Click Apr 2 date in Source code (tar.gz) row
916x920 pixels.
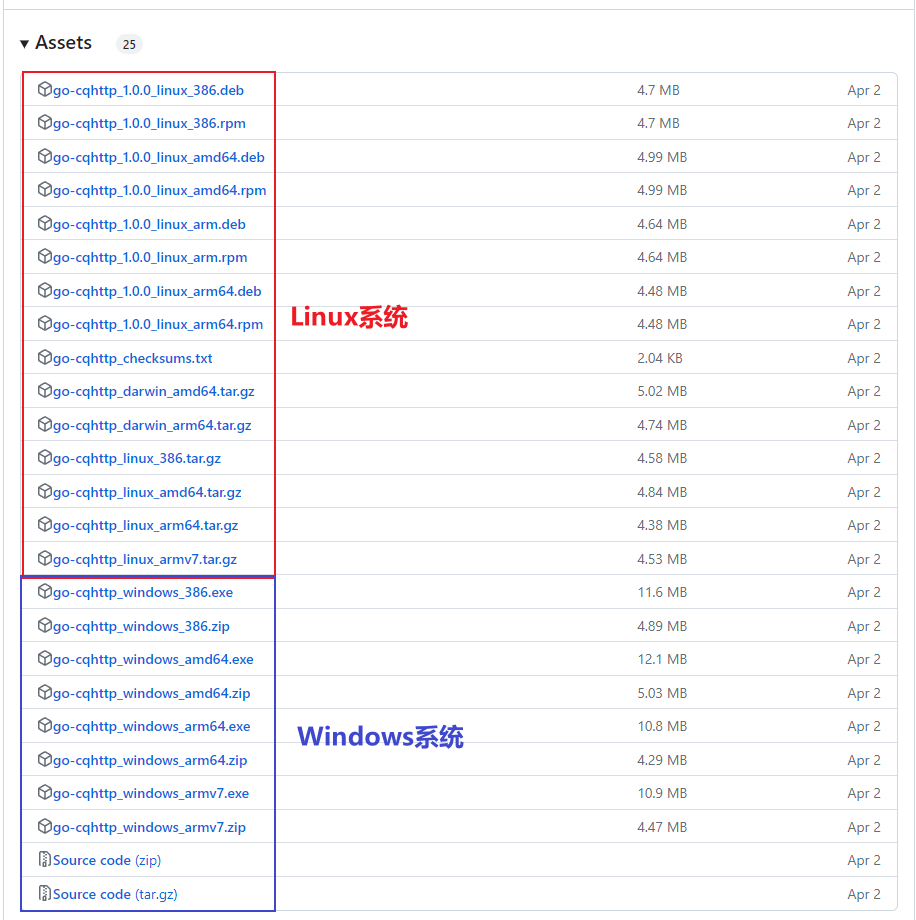pyautogui.click(x=864, y=894)
